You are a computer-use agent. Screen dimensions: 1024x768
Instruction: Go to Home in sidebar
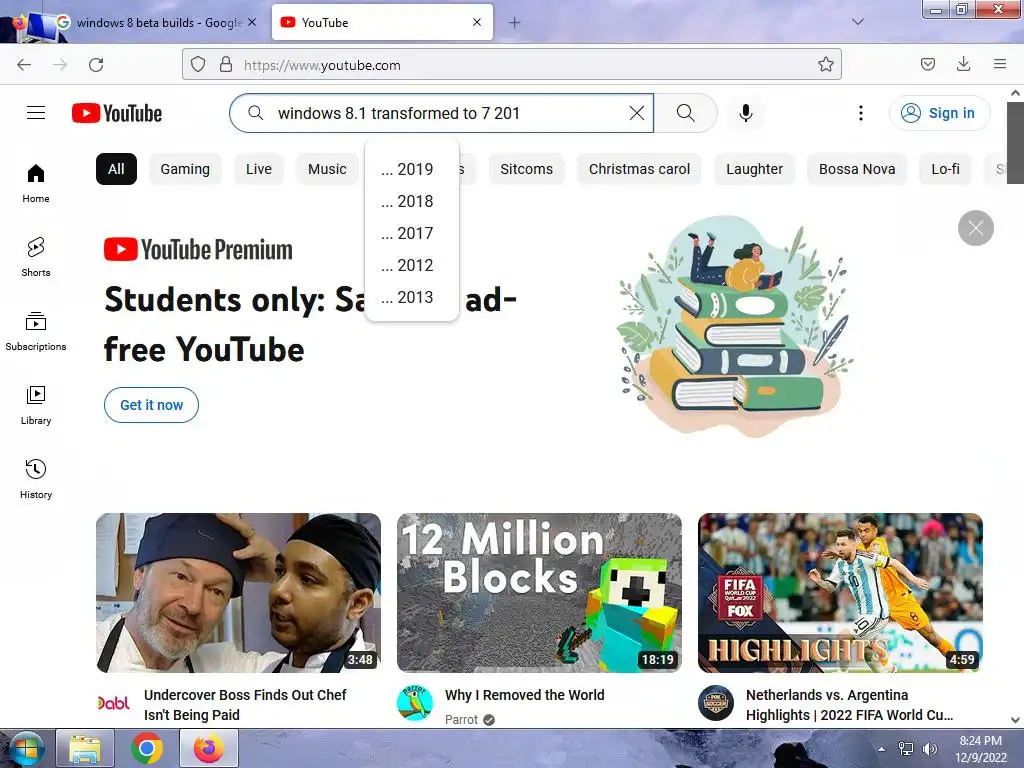coord(36,184)
